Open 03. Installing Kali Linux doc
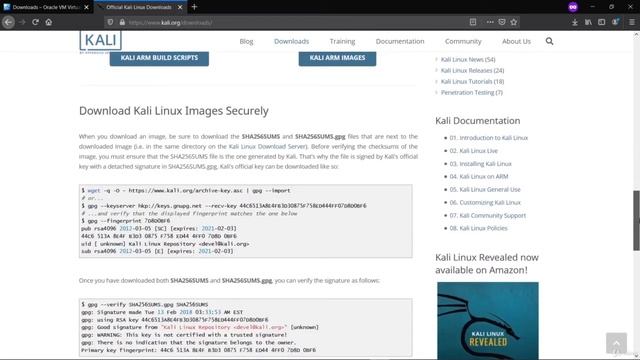This screenshot has width=640, height=360. click(x=481, y=164)
